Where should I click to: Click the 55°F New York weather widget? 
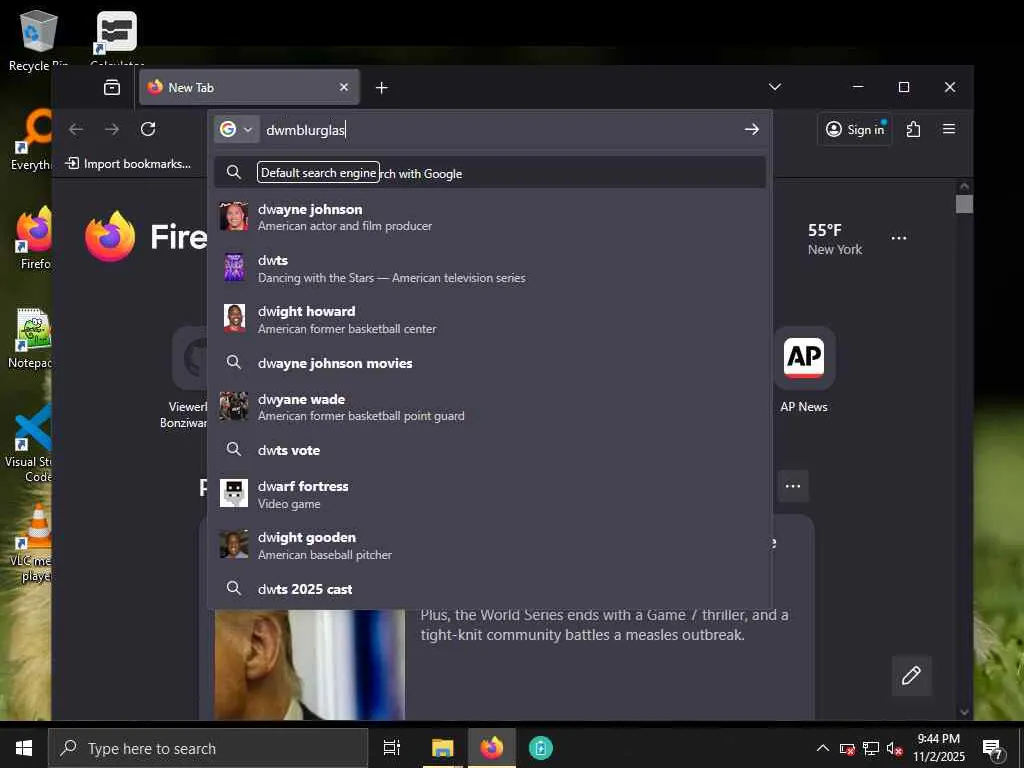pyautogui.click(x=835, y=239)
